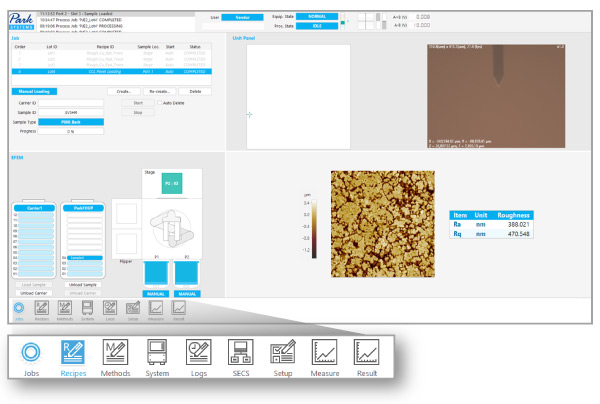The width and height of the screenshot is (600, 404).
Task: Open the Sample Type PWR Back selector
Action: (71, 122)
